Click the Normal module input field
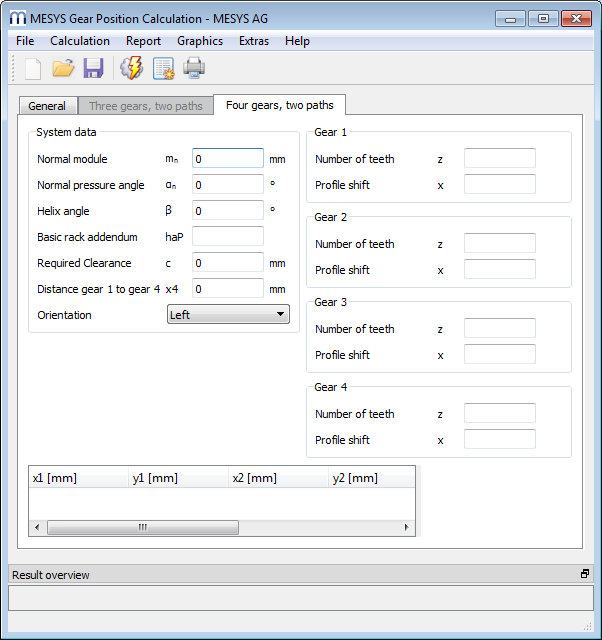The width and height of the screenshot is (602, 640). point(228,159)
